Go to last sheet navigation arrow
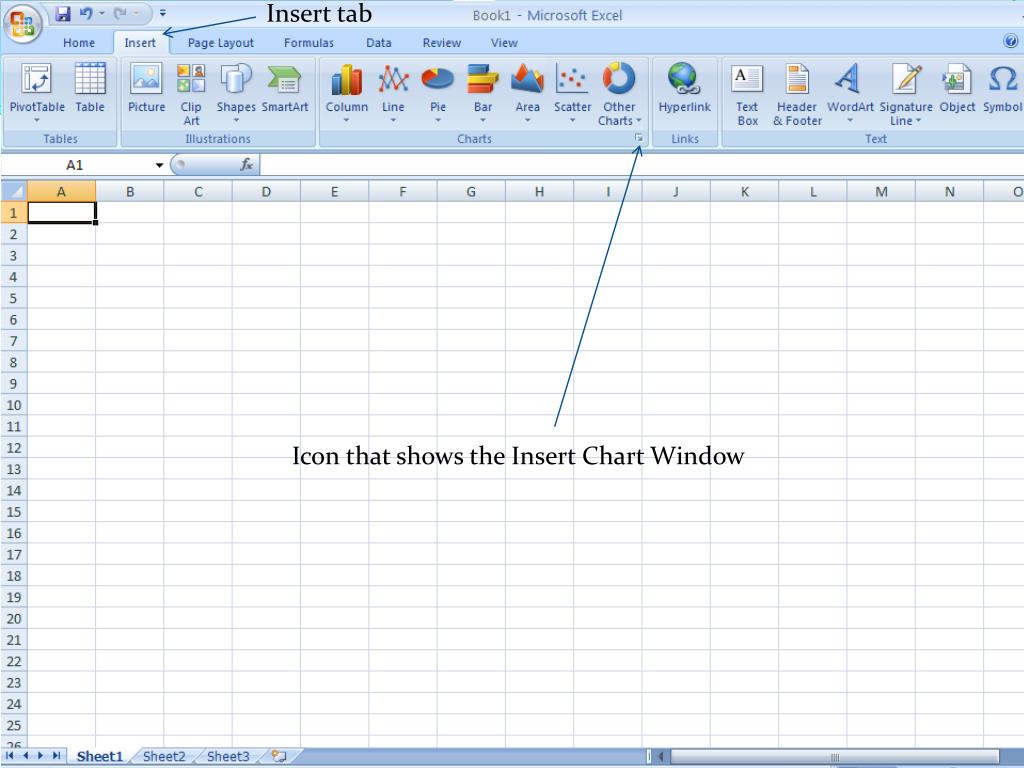 (x=56, y=756)
